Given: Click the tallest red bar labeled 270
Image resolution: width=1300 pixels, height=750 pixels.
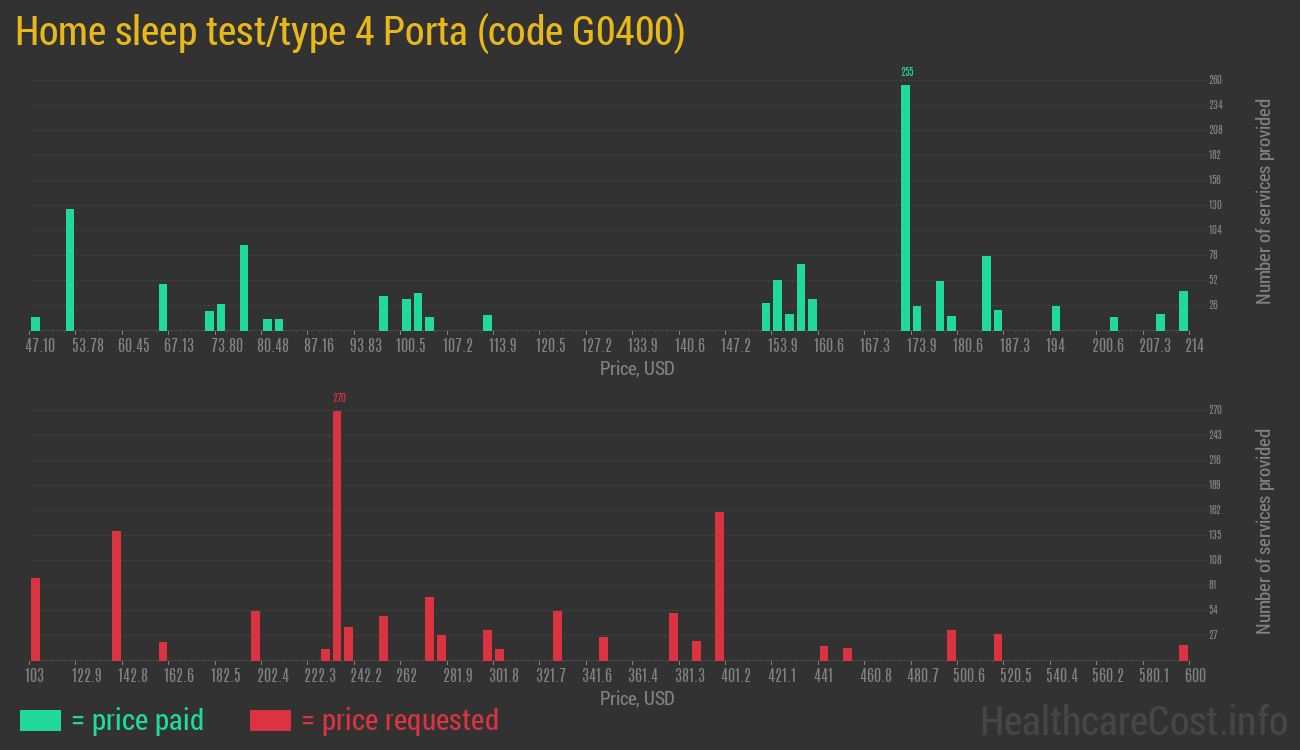Looking at the screenshot, I should pos(338,530).
